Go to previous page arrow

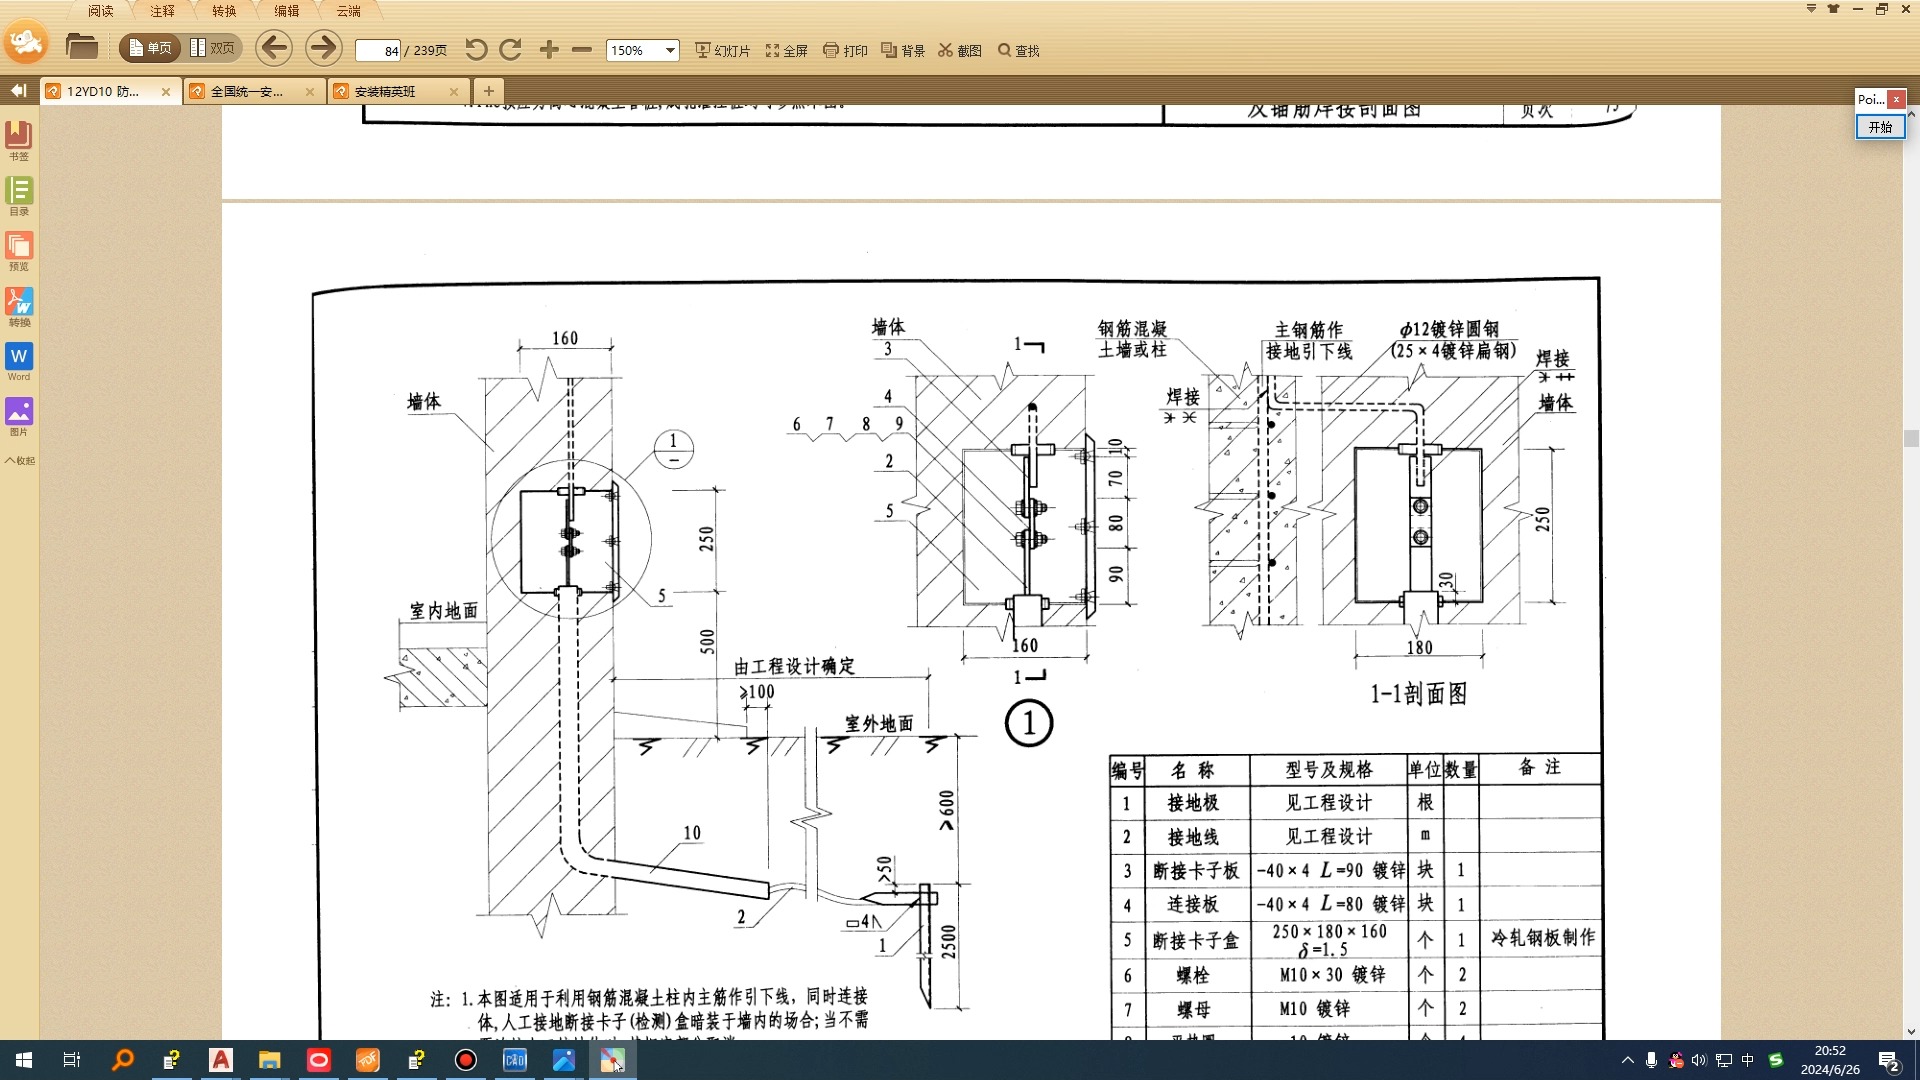273,48
